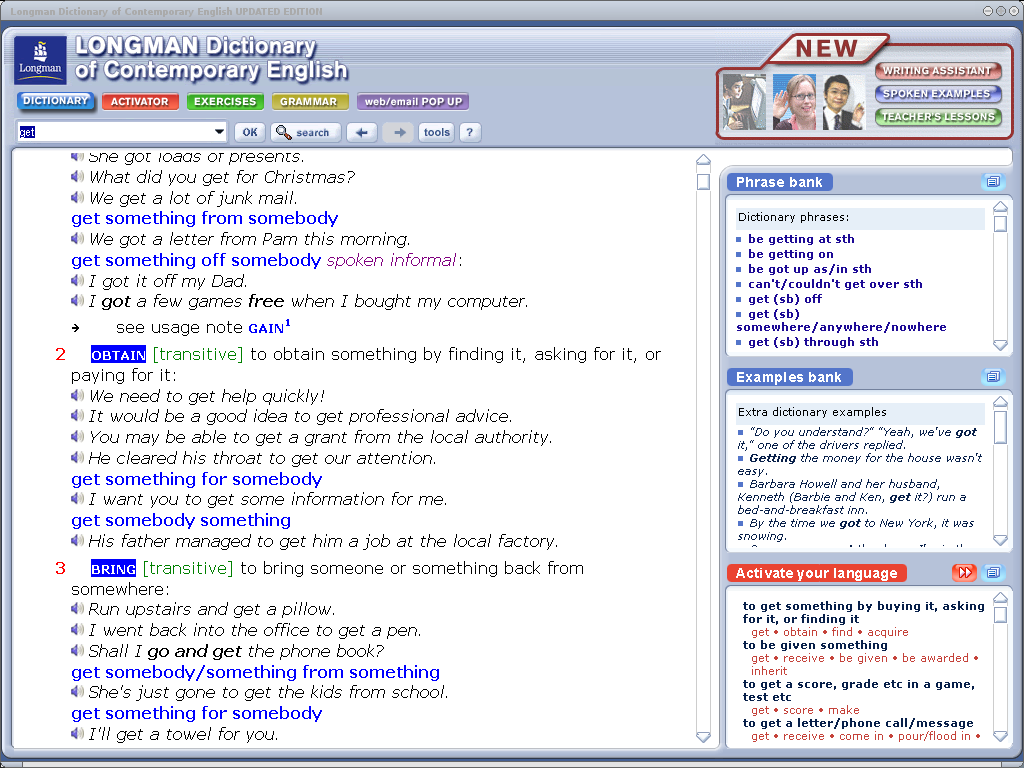
Task: Click the woman's photo thumbnail in the NEW banner
Action: pos(793,102)
